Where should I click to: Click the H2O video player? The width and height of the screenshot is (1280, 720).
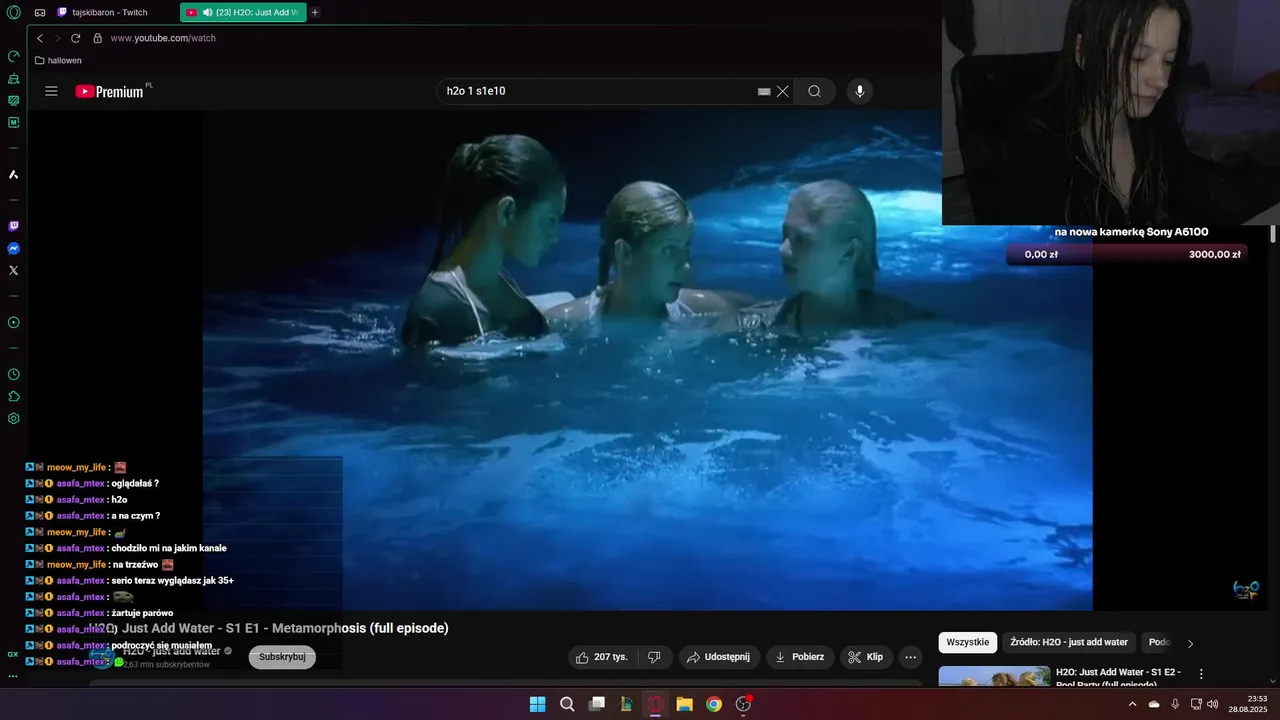pos(647,360)
